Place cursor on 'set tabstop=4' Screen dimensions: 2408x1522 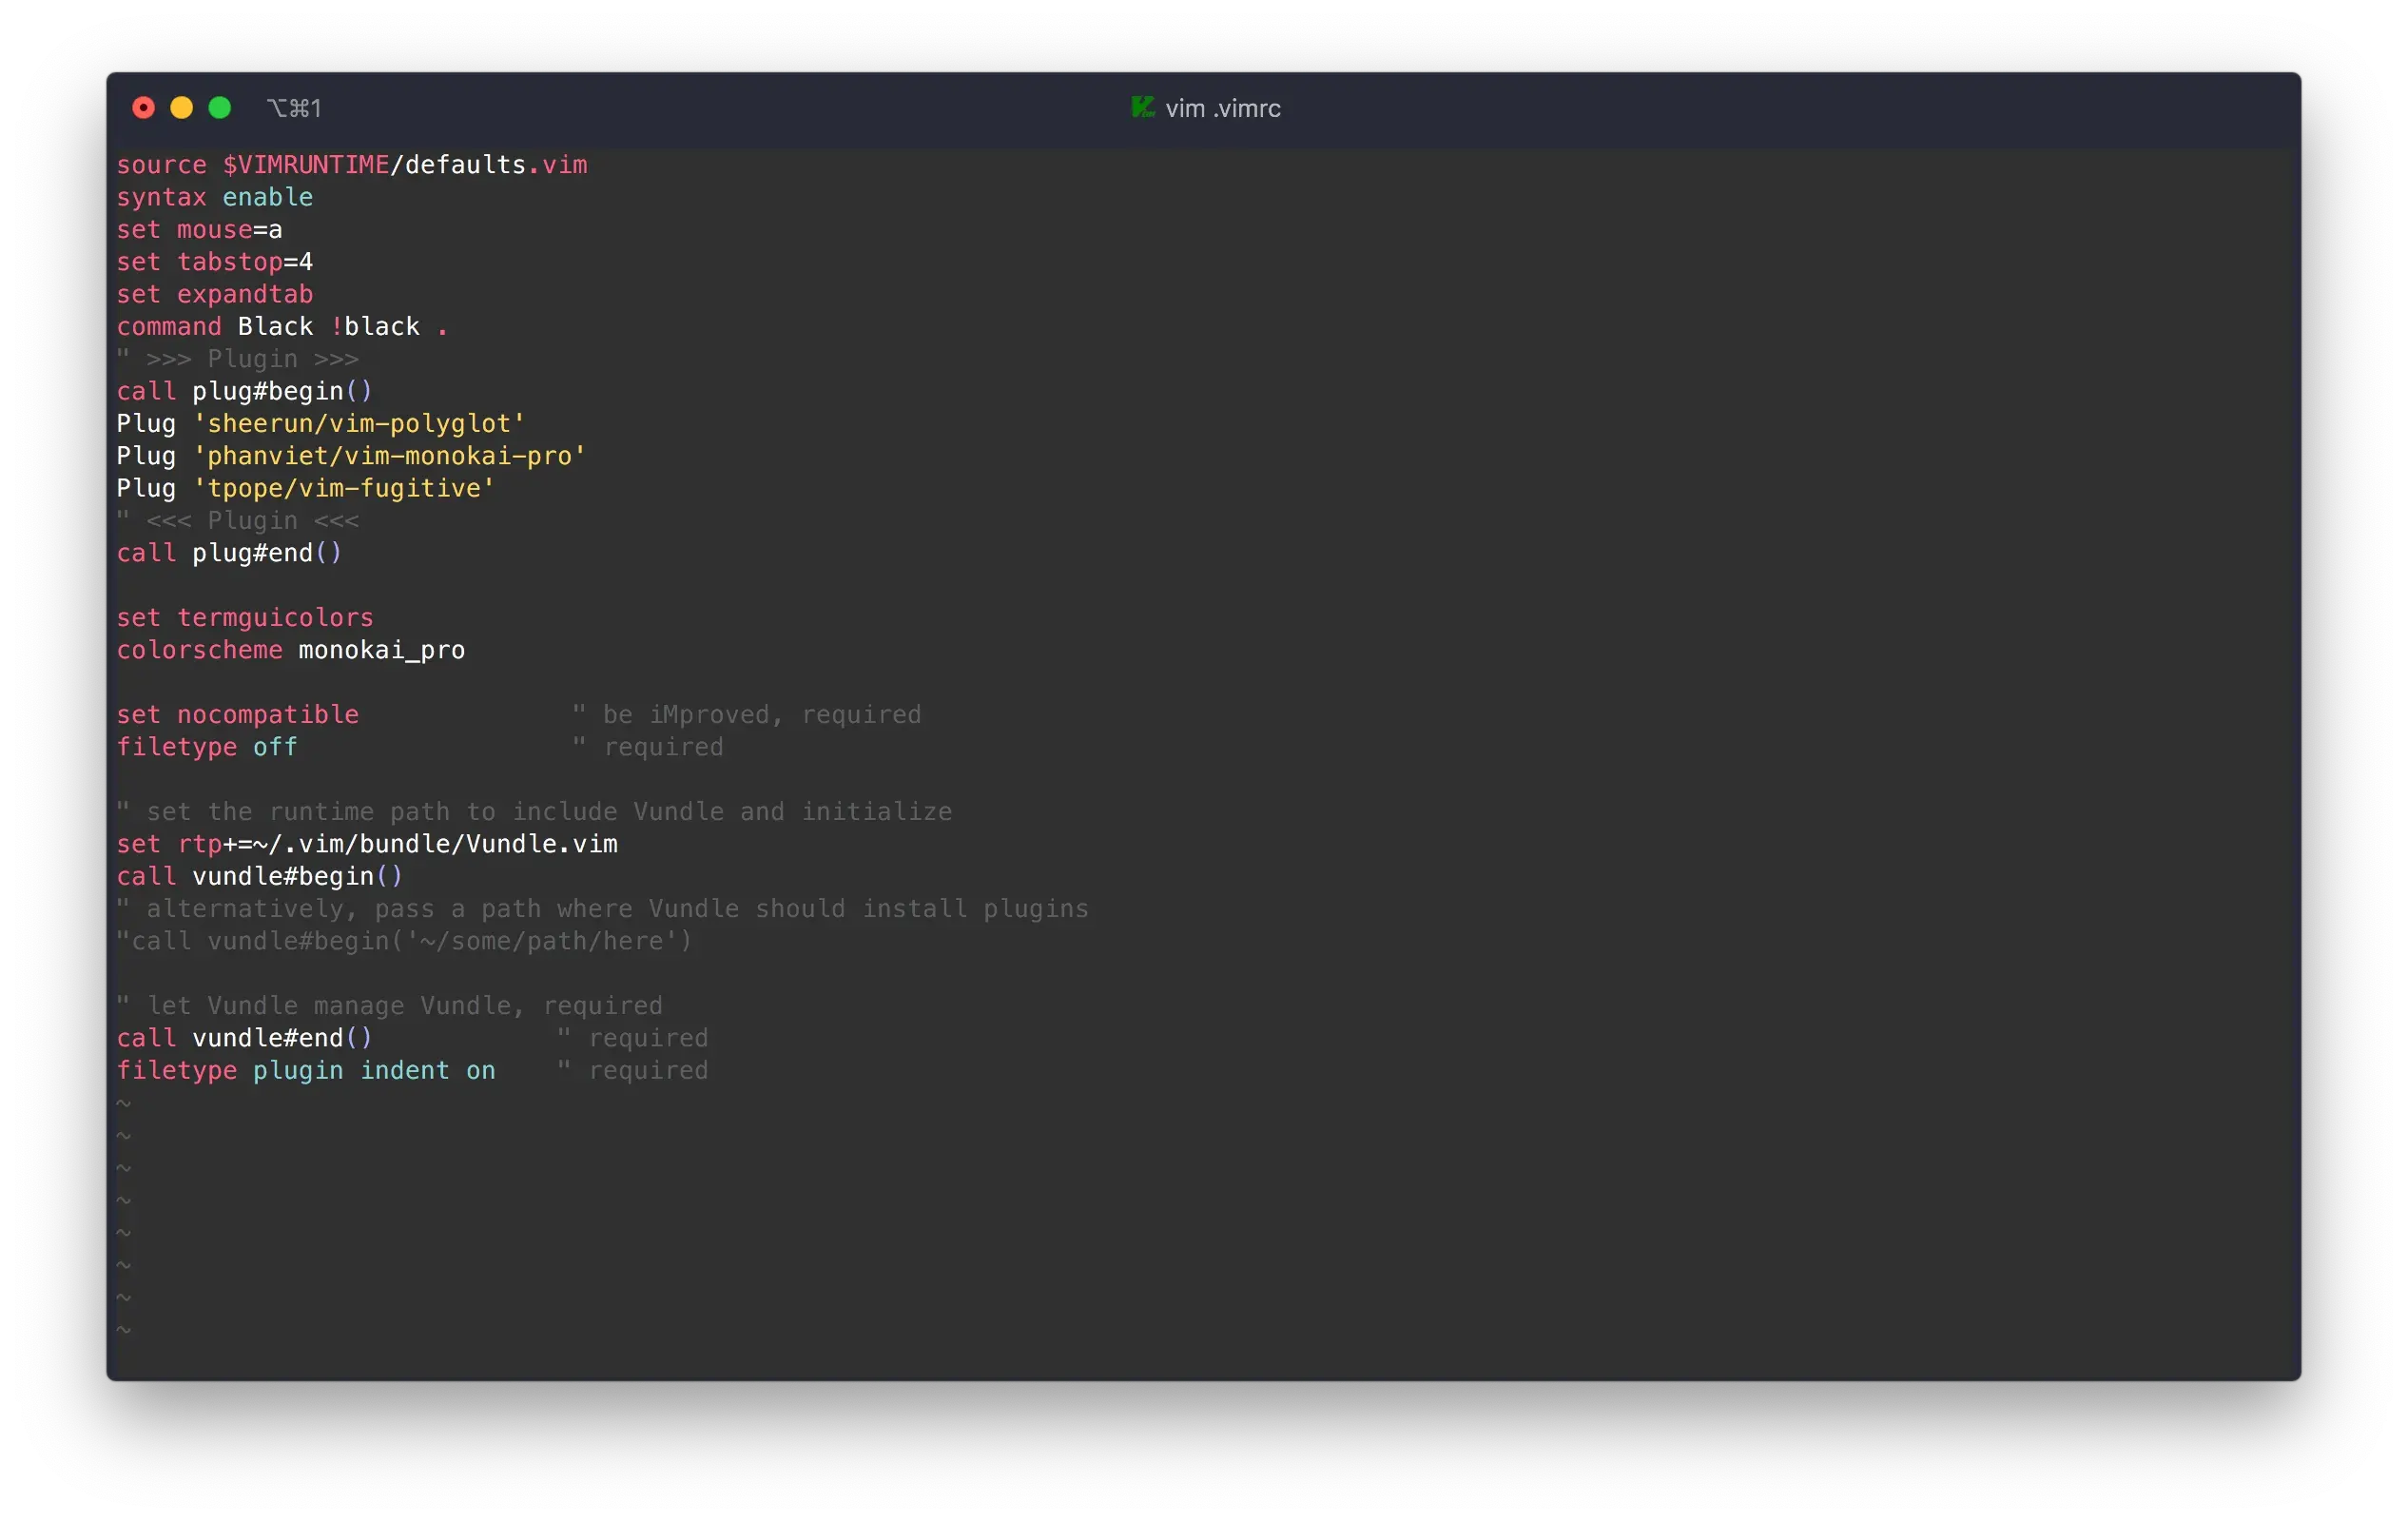tap(214, 262)
